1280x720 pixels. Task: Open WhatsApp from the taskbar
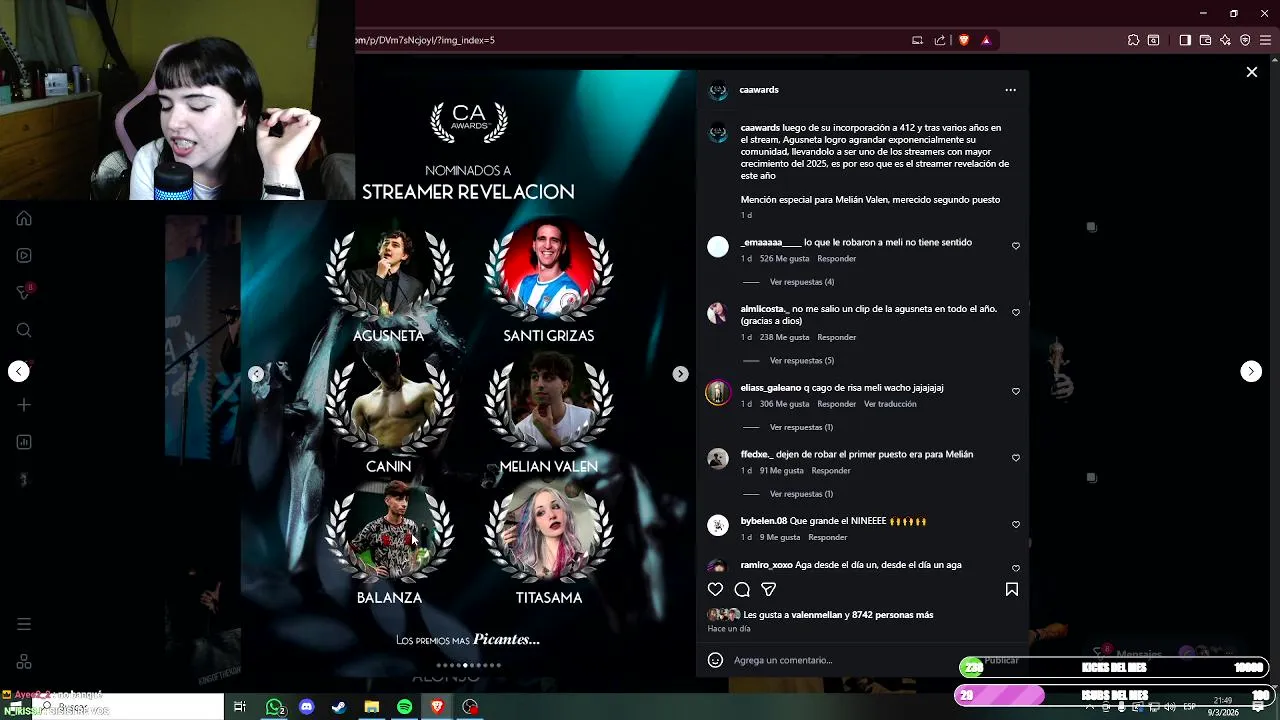[274, 707]
